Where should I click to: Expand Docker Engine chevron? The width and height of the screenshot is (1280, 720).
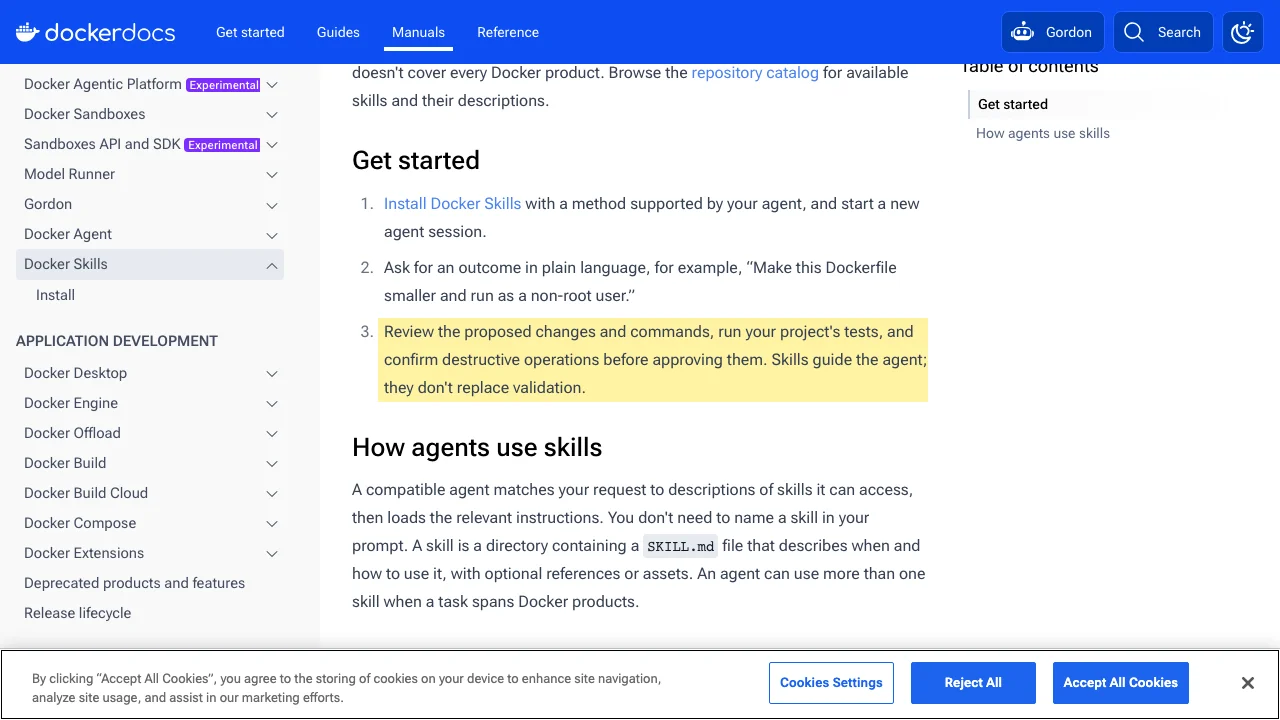(x=272, y=404)
